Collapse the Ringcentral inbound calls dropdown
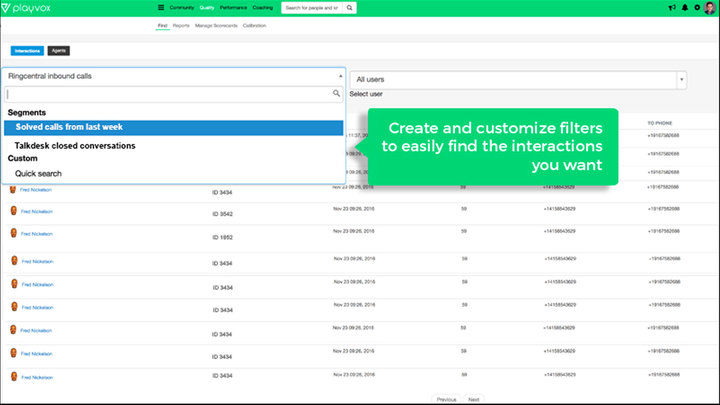 (341, 75)
